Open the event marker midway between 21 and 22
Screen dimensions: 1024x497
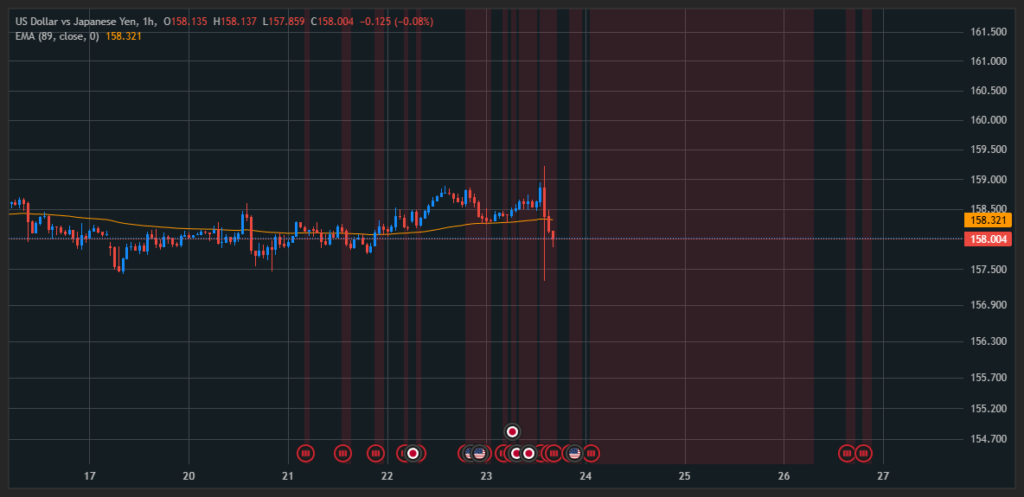(x=343, y=453)
